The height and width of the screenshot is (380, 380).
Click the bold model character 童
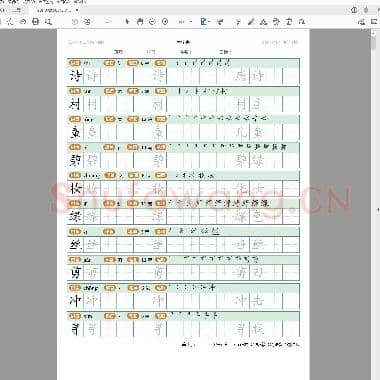(x=75, y=132)
